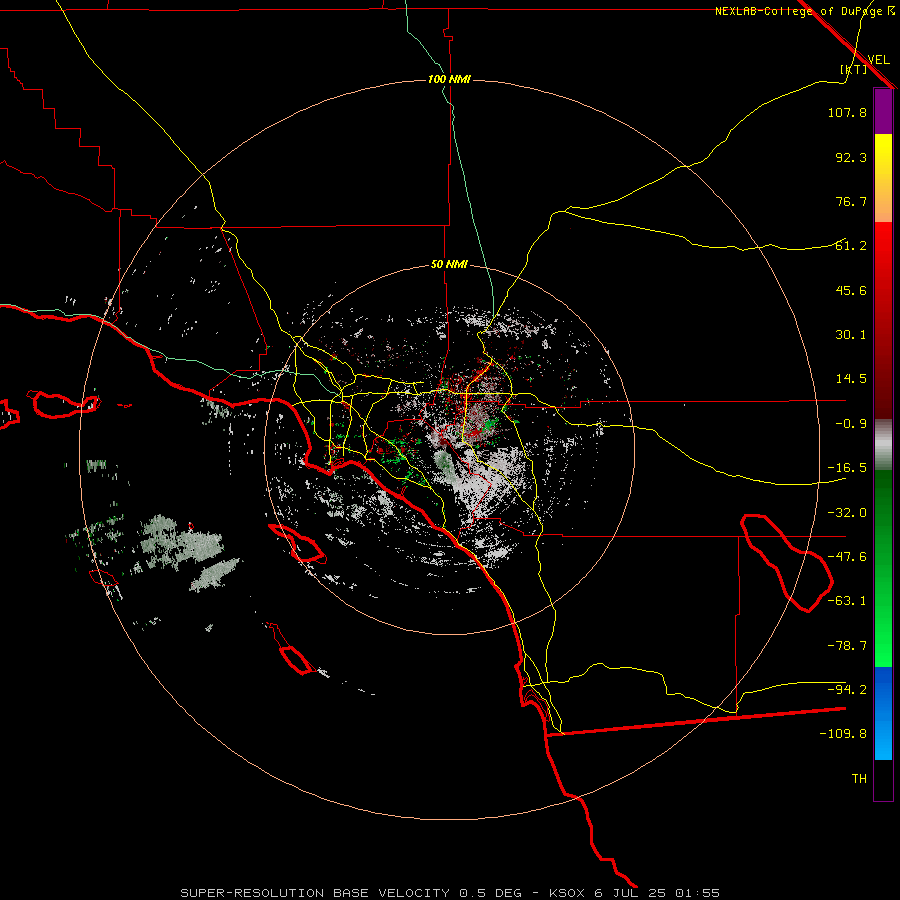Click the SUPER-RESOLUTION BASE VELOCITY caption text
The height and width of the screenshot is (900, 900).
coord(315,893)
